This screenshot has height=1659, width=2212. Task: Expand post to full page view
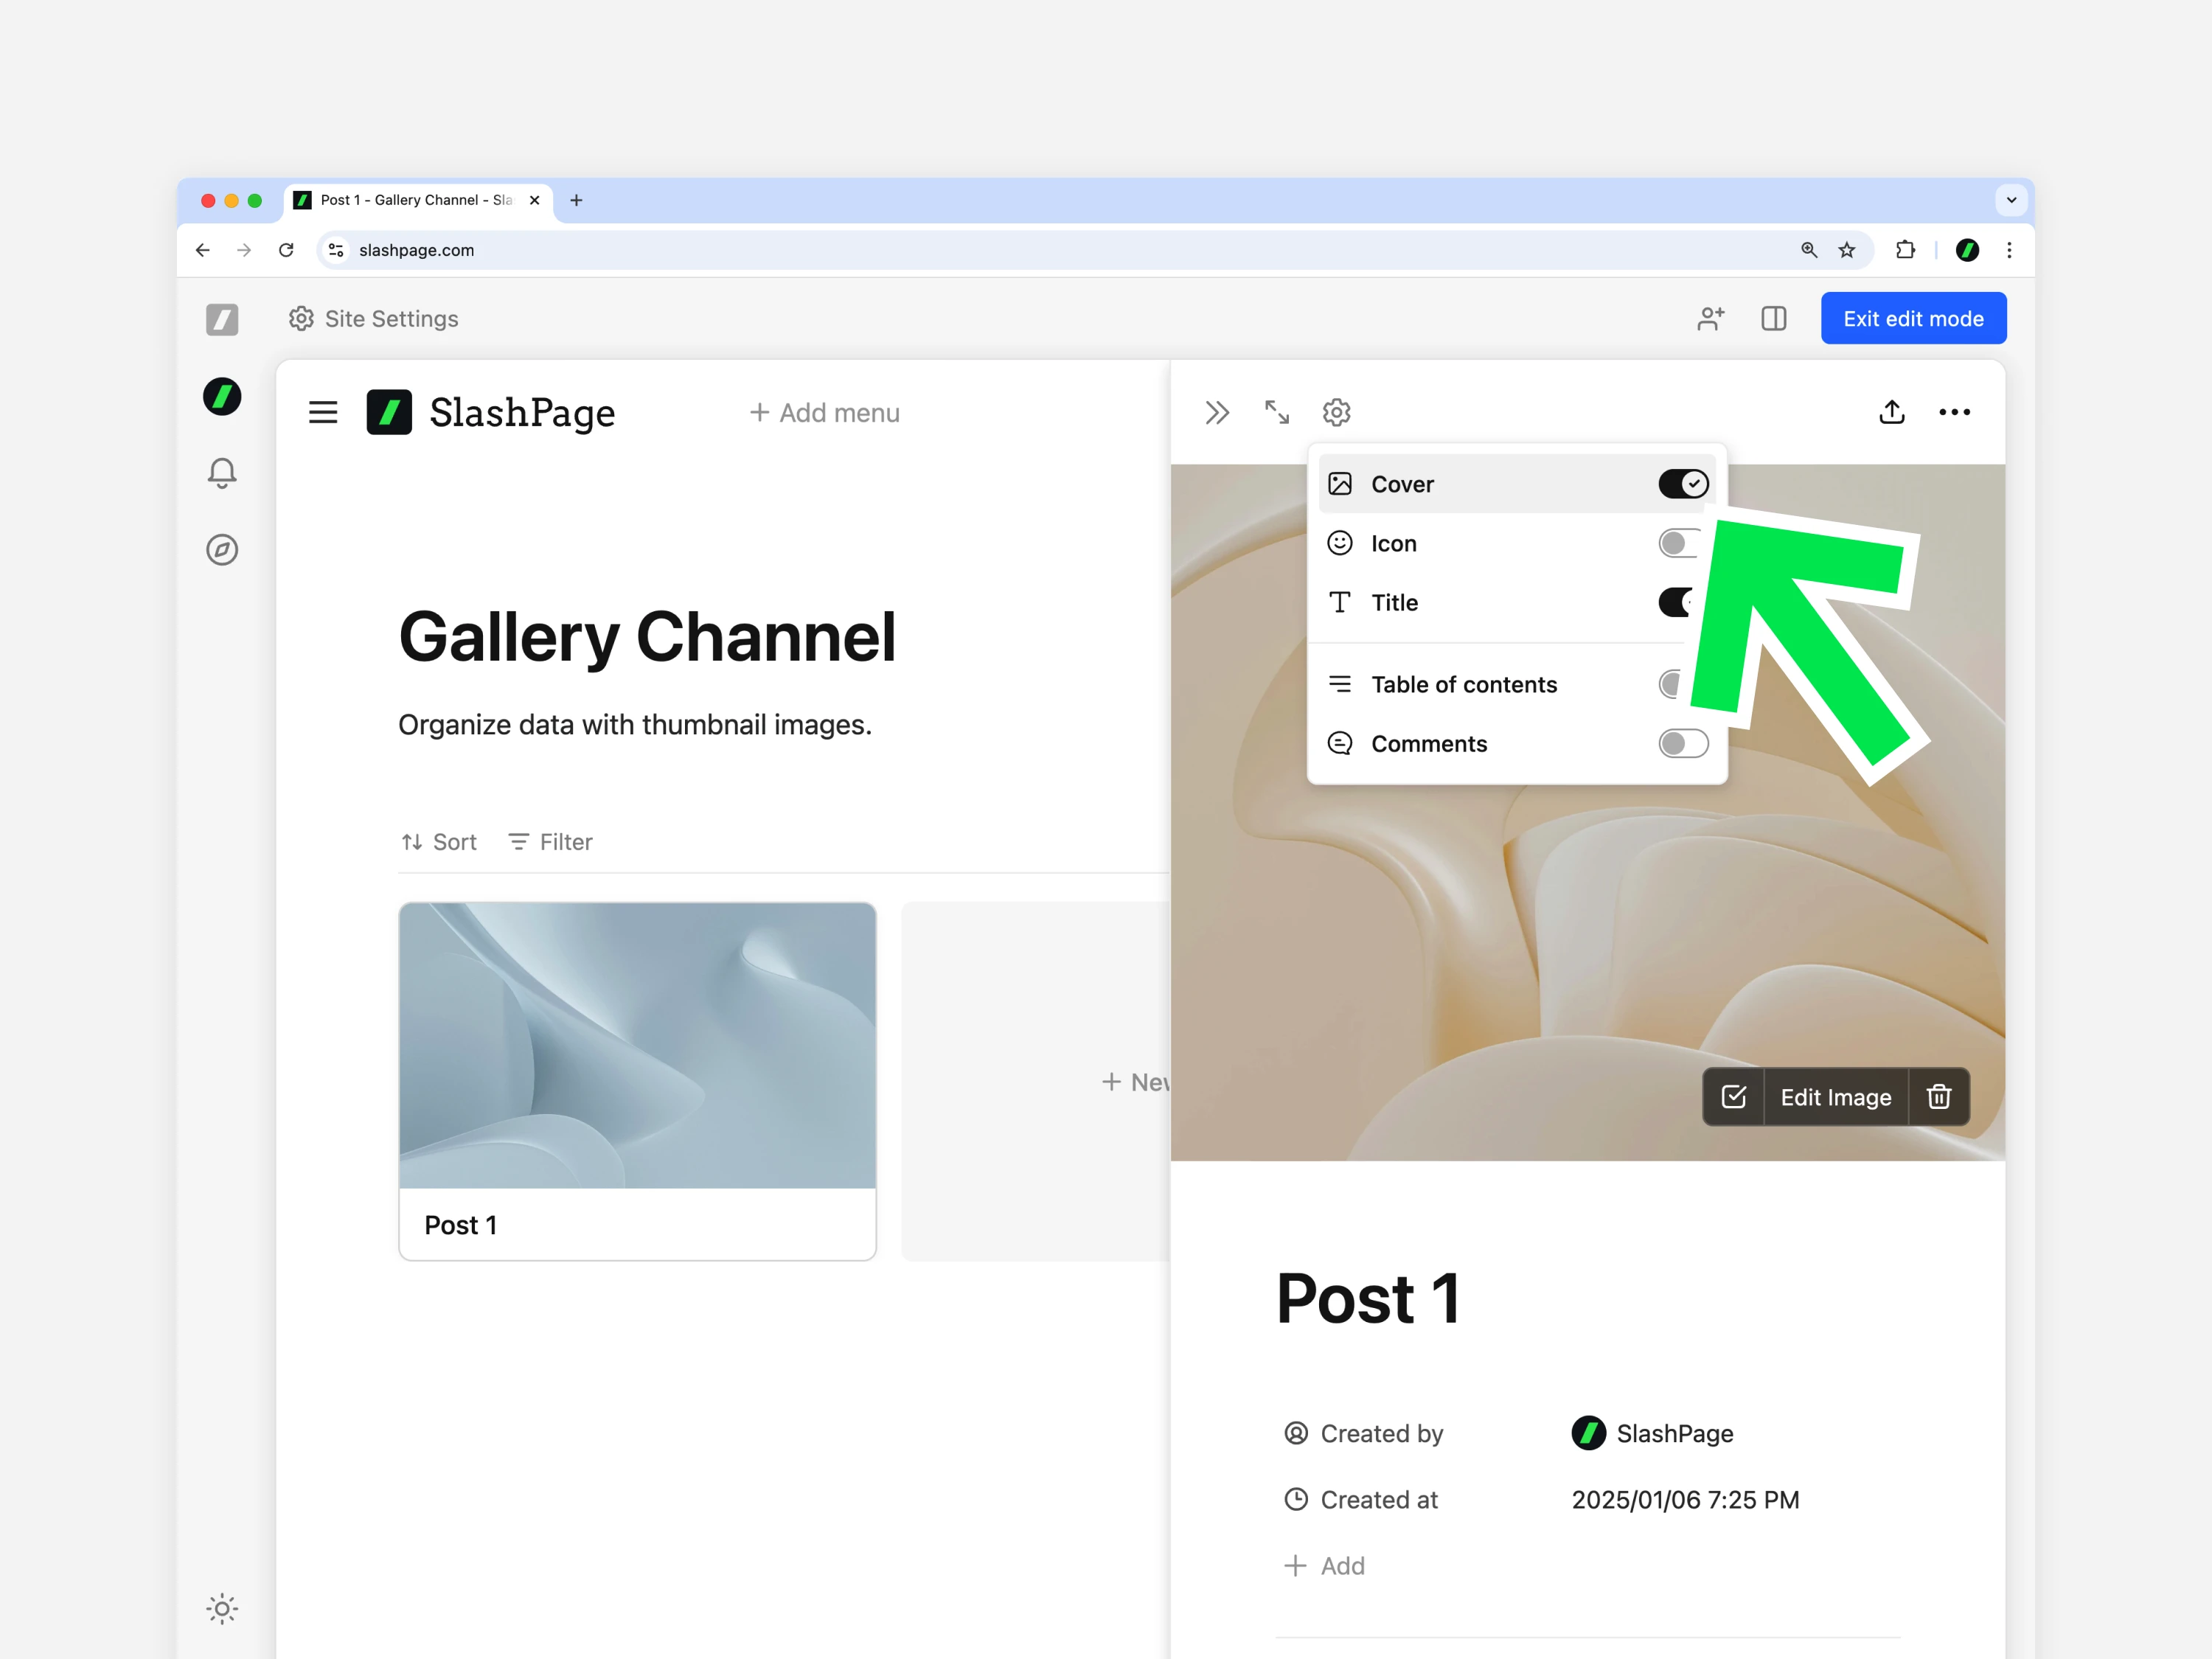pyautogui.click(x=1277, y=412)
